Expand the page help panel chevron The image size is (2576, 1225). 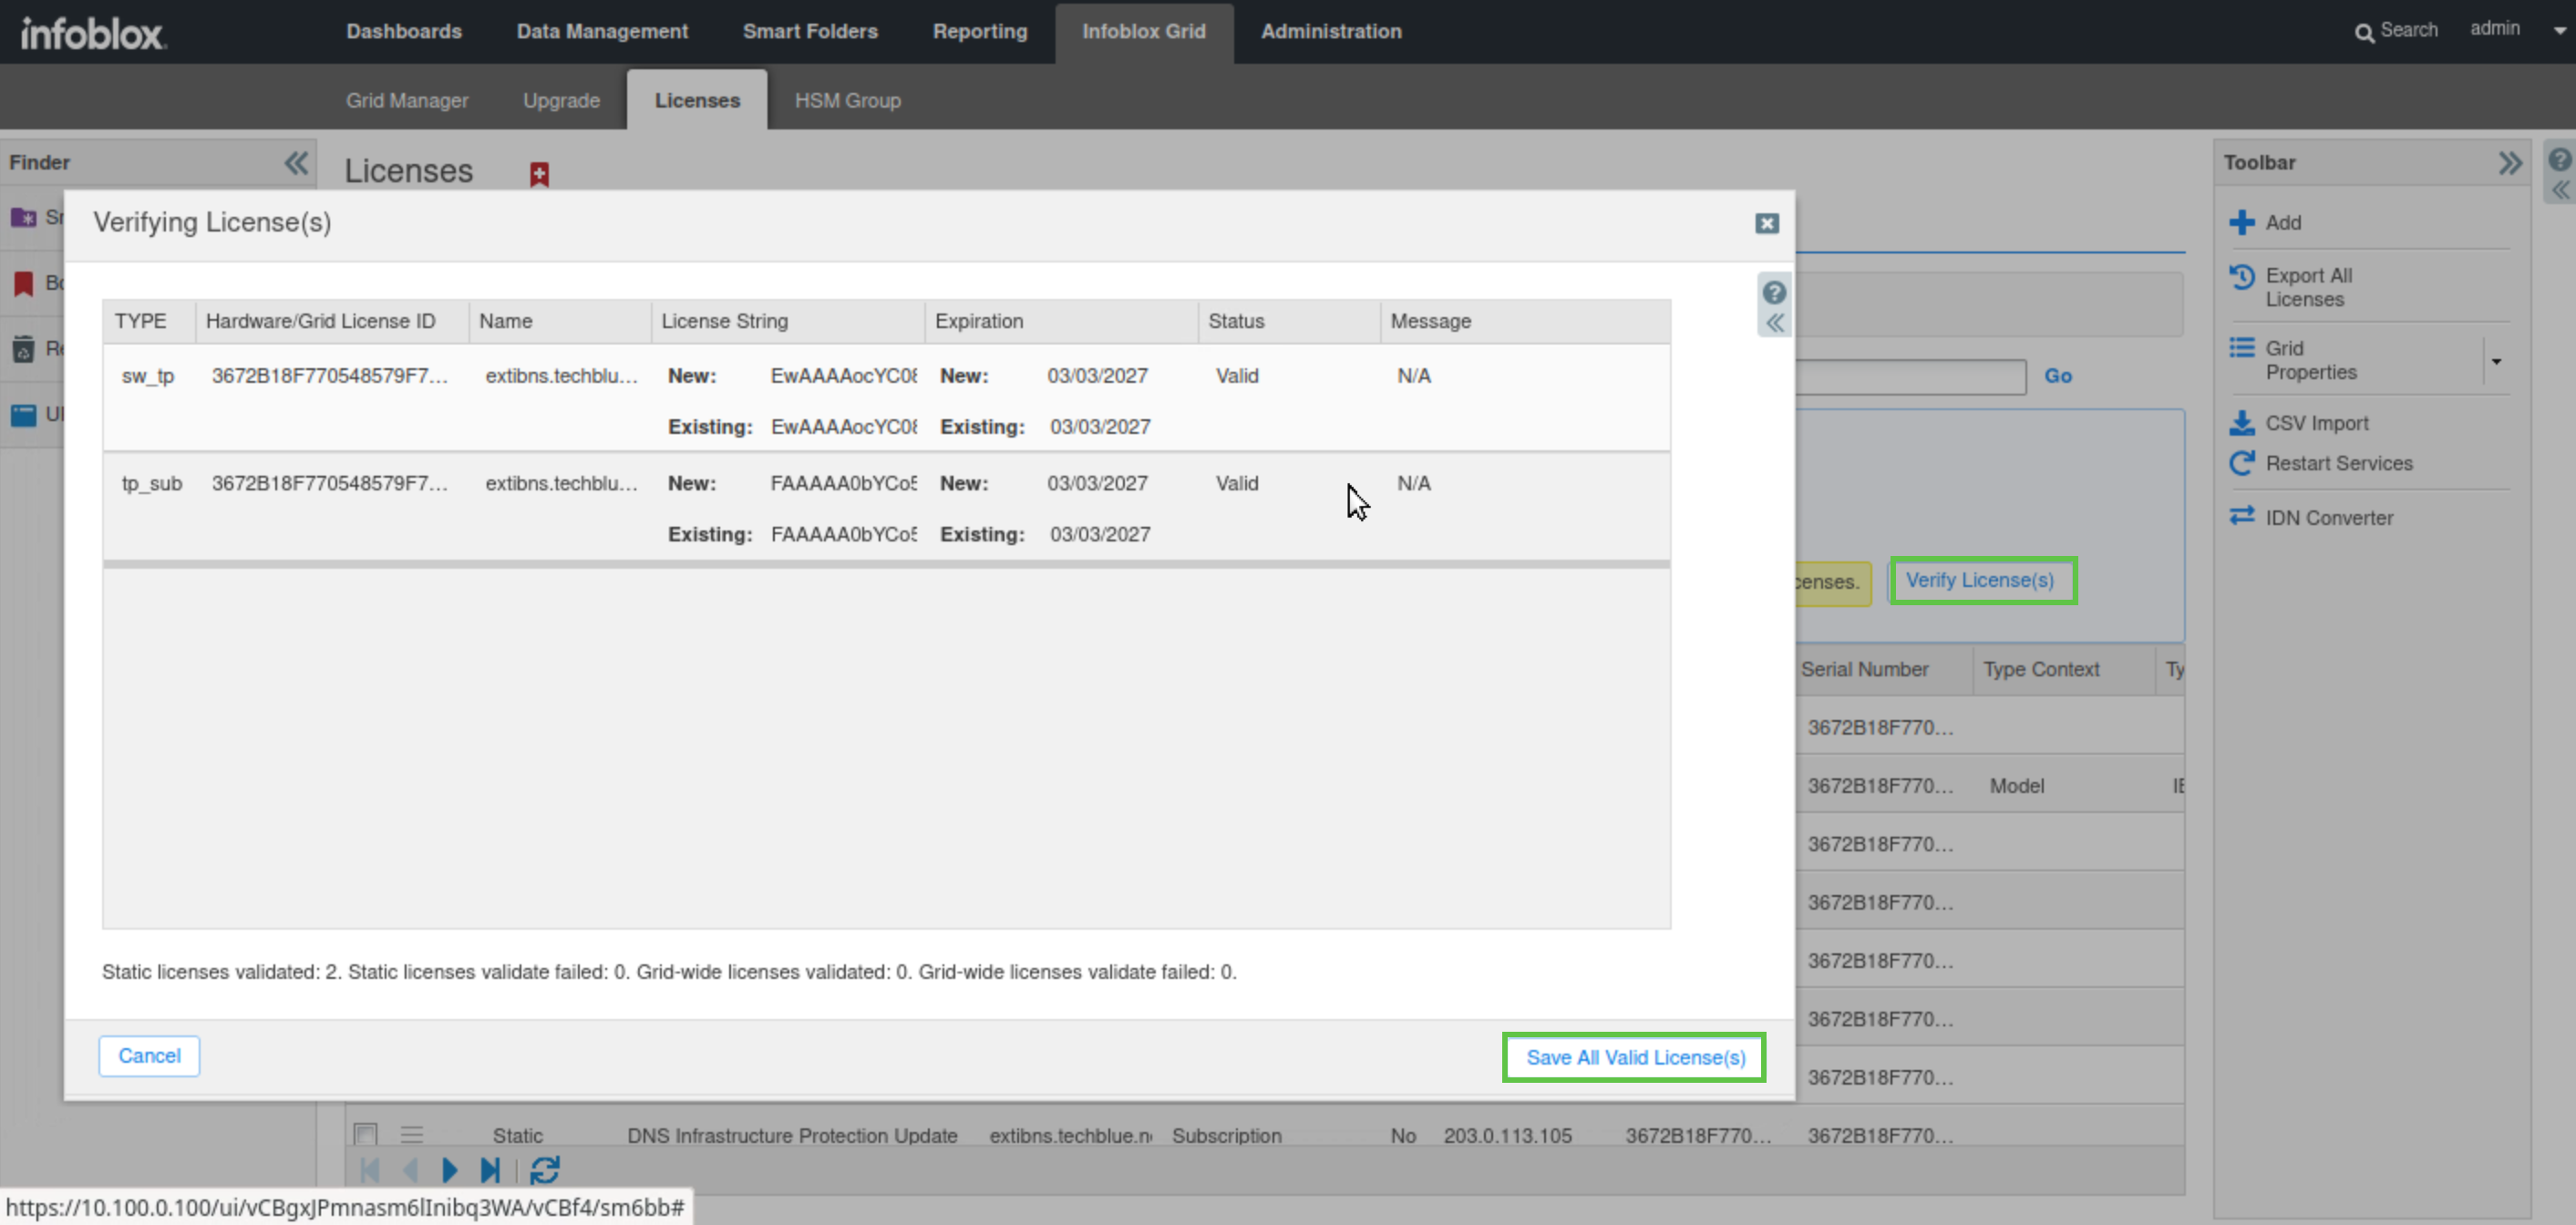tap(2559, 190)
